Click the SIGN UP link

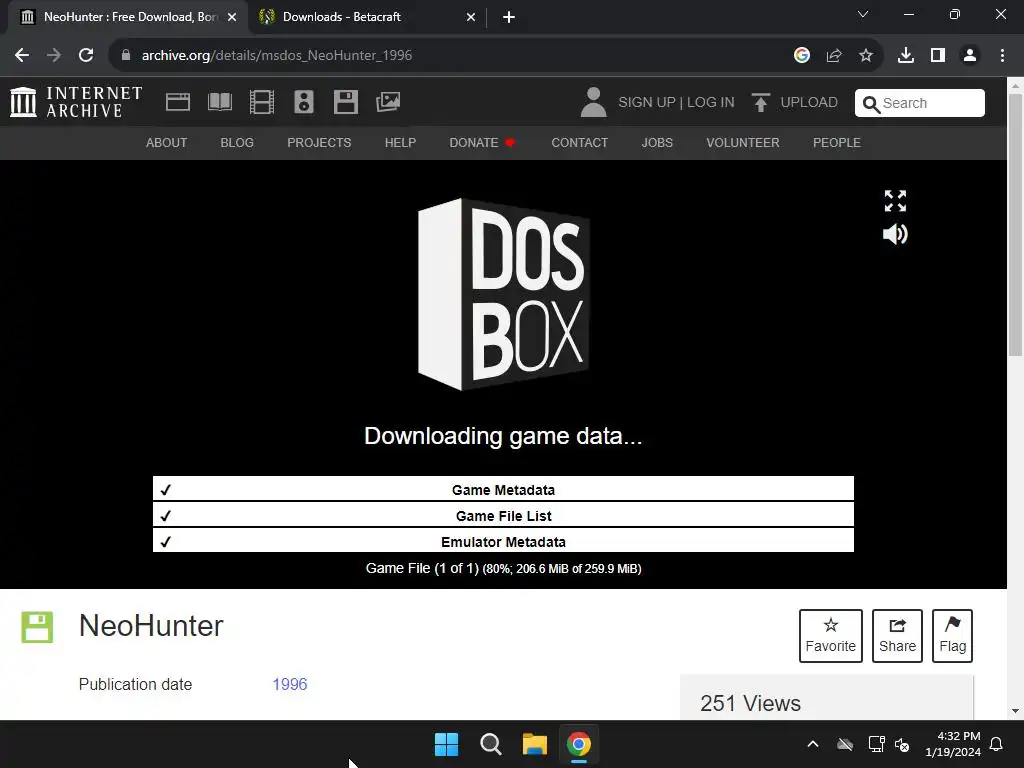pos(647,103)
